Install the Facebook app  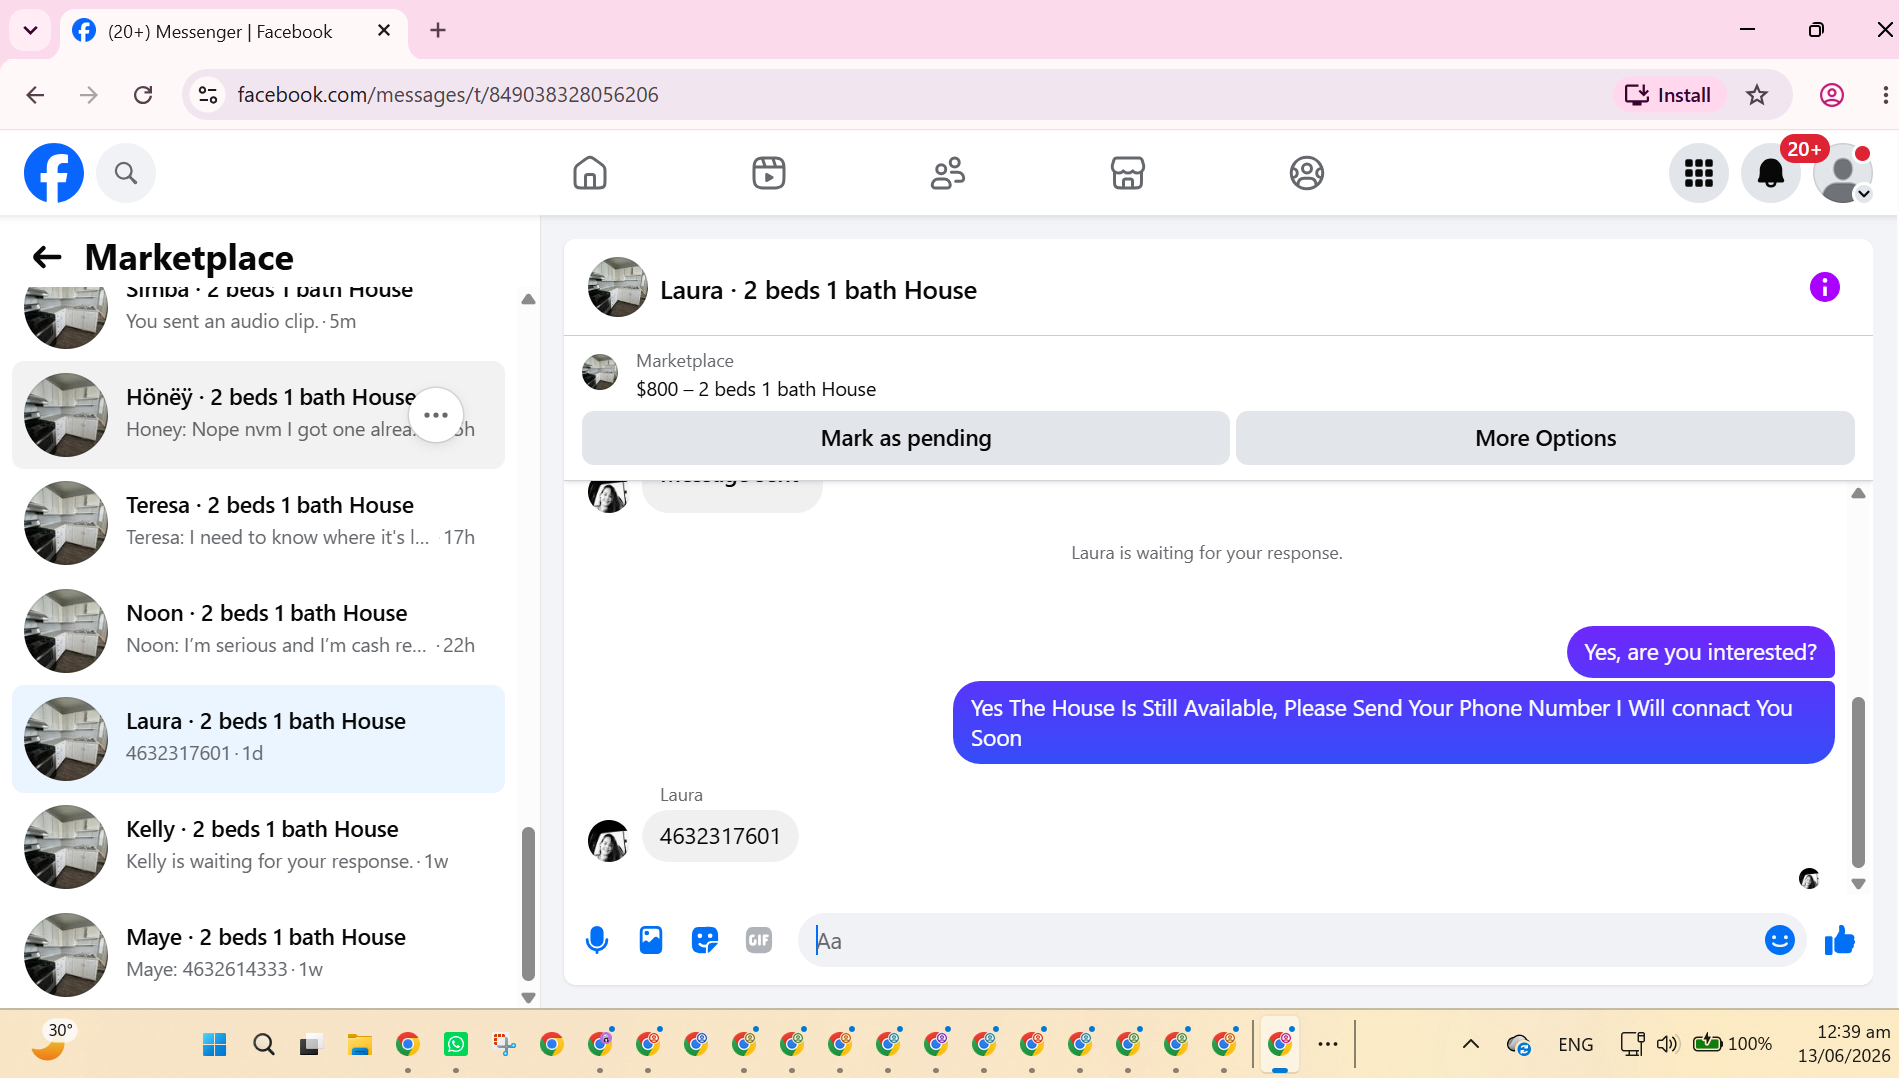point(1668,95)
